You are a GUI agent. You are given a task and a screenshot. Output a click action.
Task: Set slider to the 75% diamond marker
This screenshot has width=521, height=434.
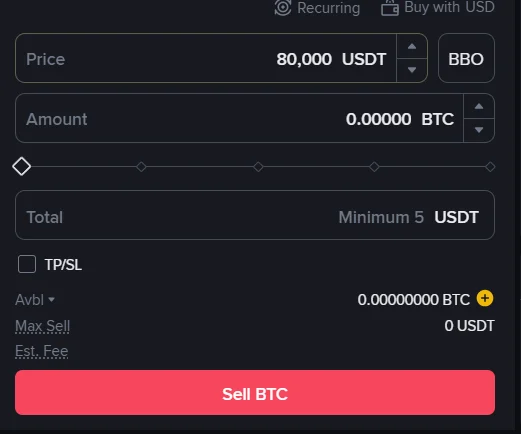[x=374, y=167]
